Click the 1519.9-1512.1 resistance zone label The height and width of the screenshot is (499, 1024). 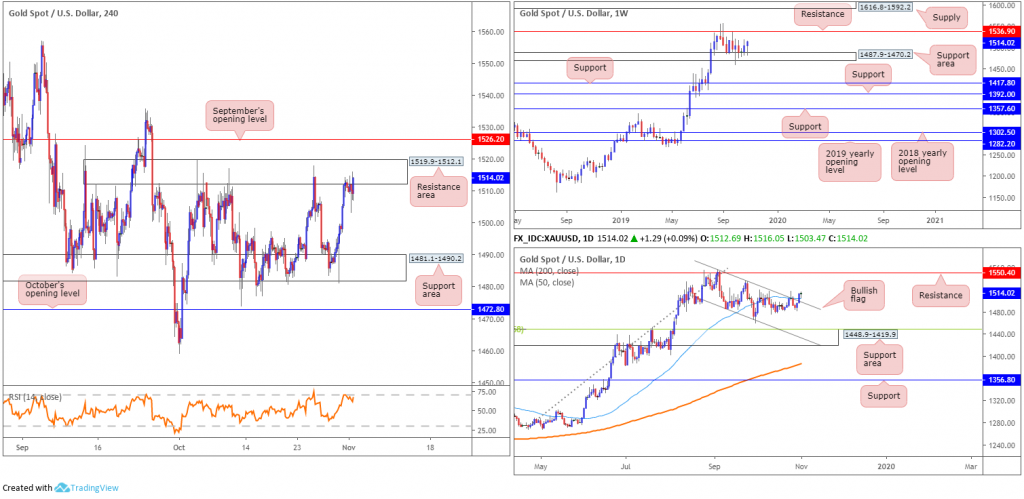[436, 161]
